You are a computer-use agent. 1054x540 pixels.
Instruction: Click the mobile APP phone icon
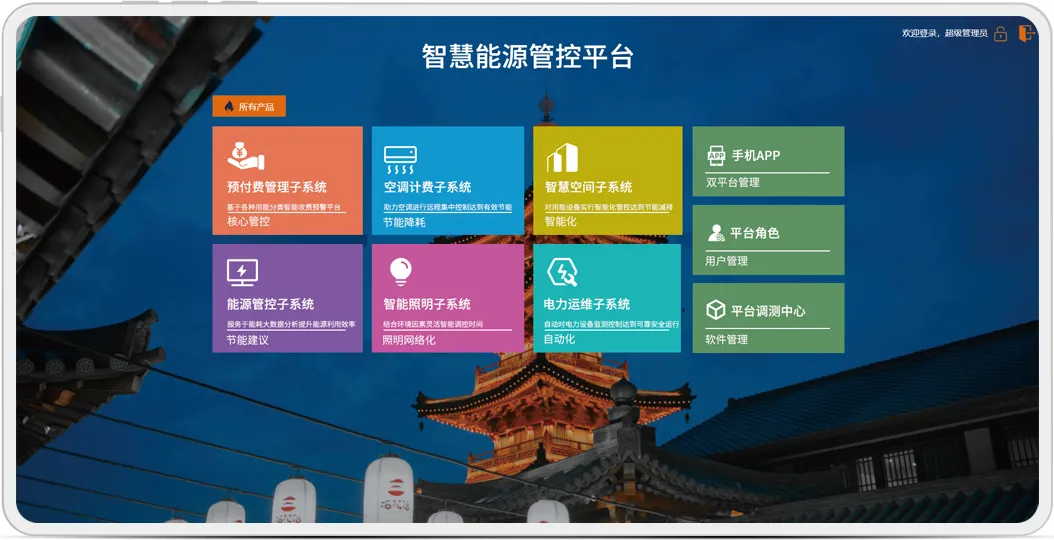coord(716,156)
